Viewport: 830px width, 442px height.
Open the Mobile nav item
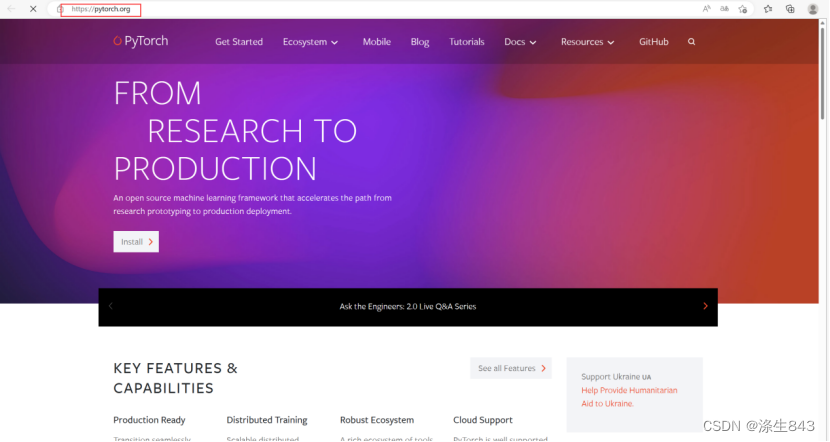coord(376,42)
